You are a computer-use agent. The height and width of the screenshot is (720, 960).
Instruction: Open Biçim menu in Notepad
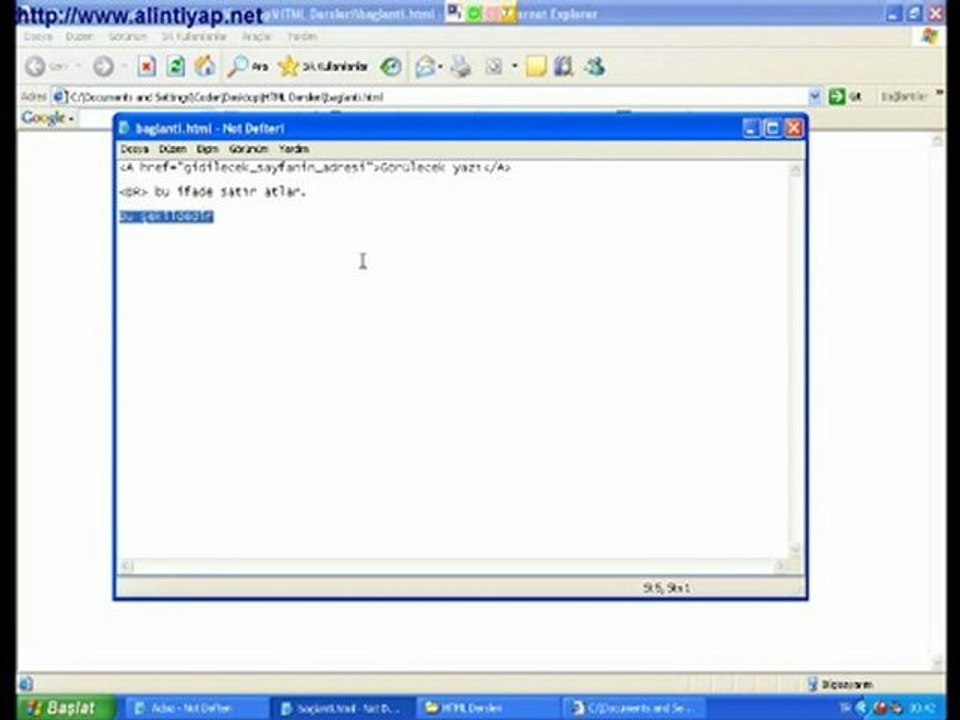tap(208, 149)
